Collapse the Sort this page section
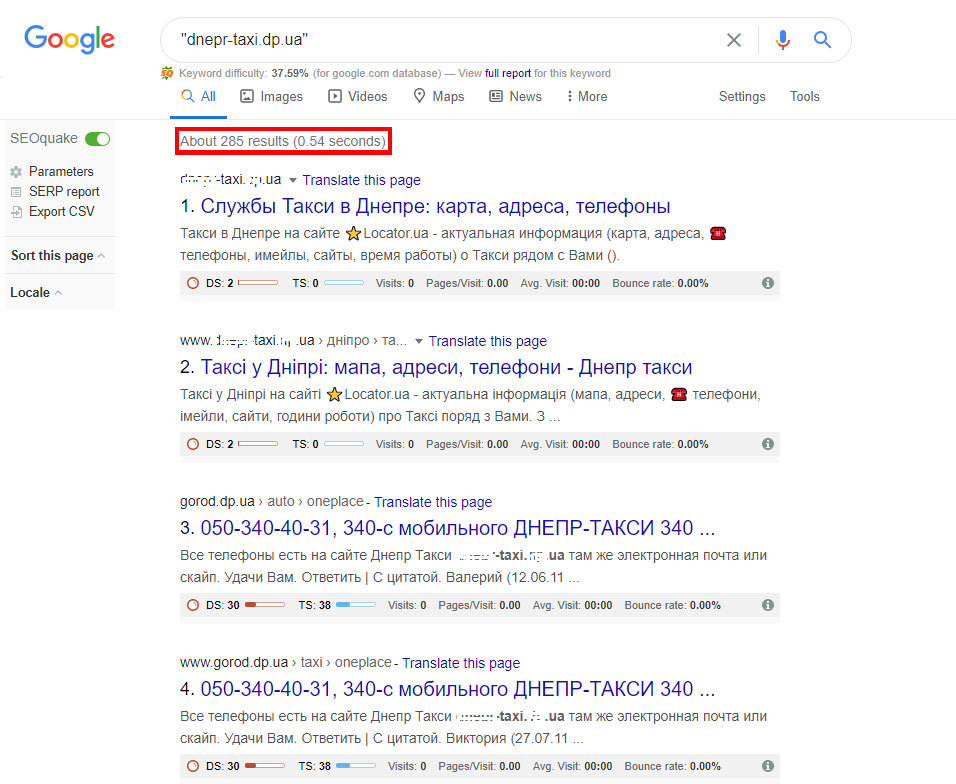The image size is (956, 784). (58, 255)
